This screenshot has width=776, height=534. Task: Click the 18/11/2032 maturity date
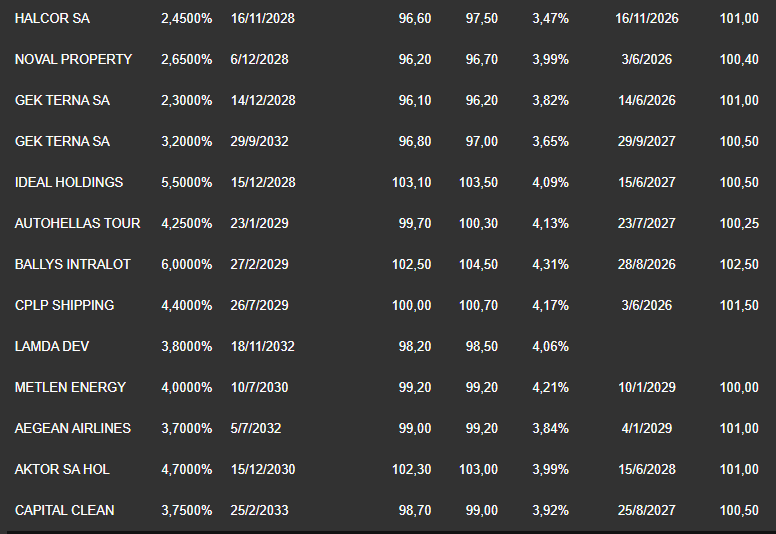[263, 346]
